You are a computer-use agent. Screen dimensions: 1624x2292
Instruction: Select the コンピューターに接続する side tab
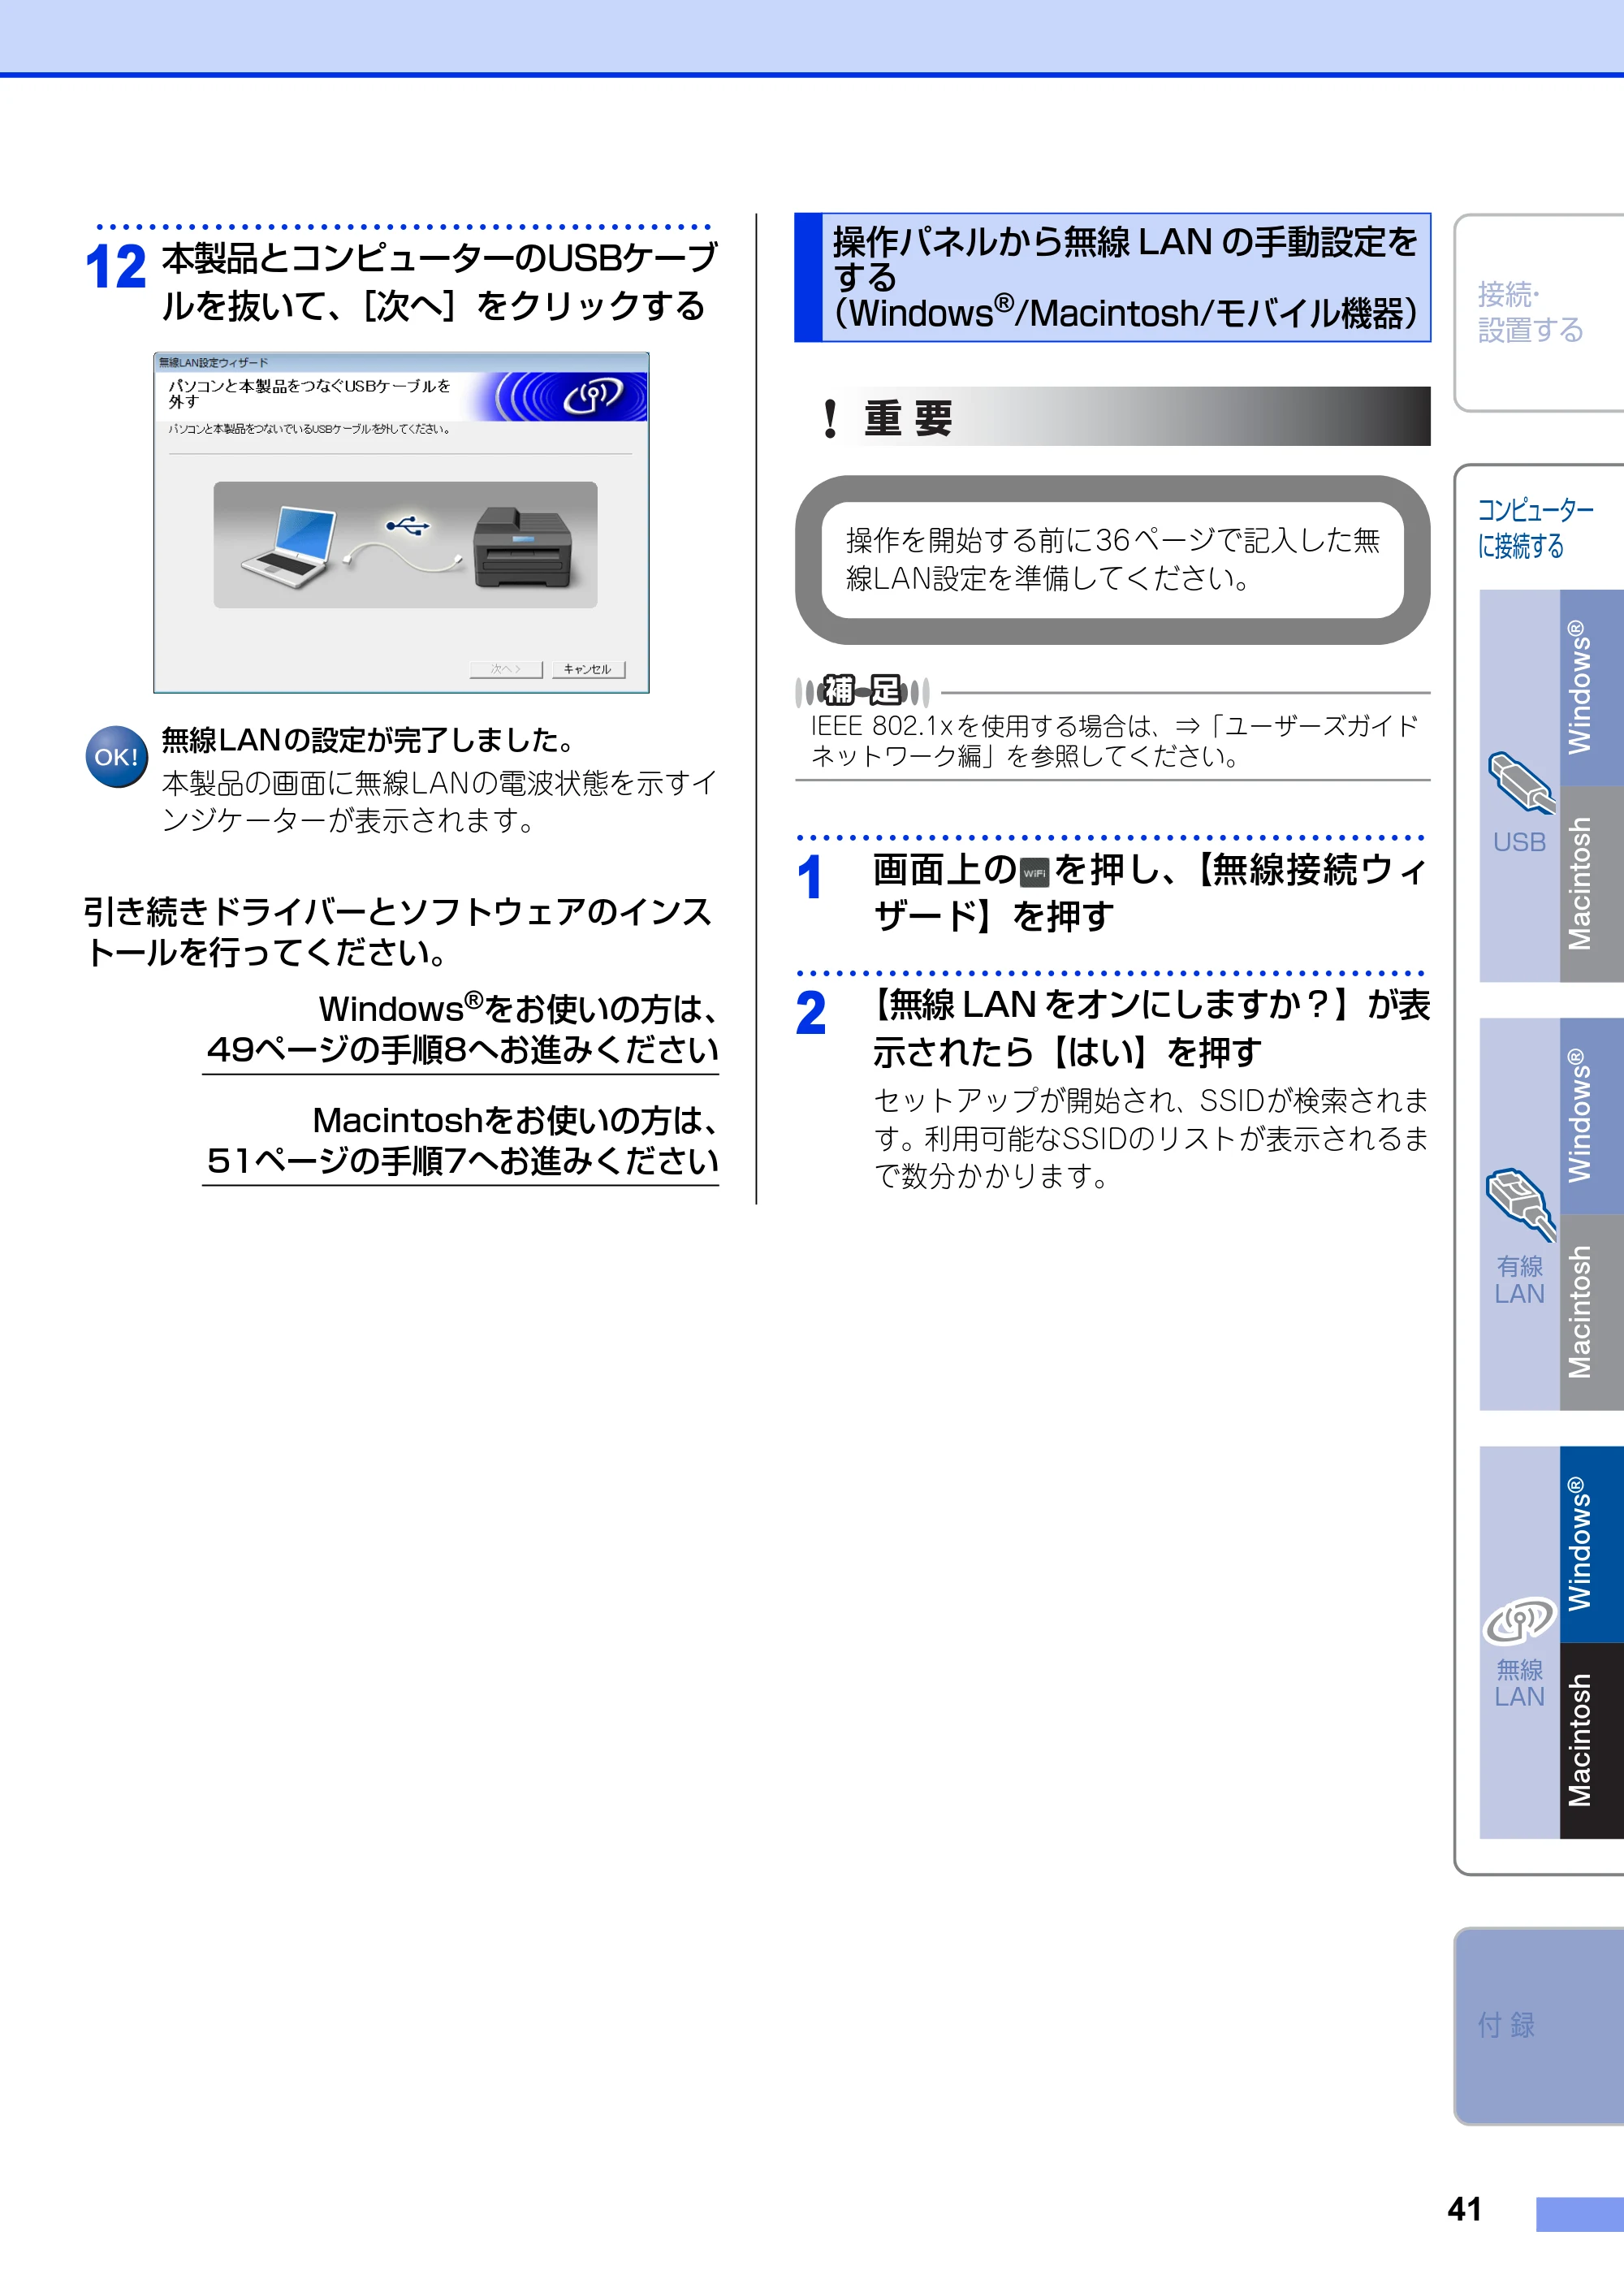1536,527
